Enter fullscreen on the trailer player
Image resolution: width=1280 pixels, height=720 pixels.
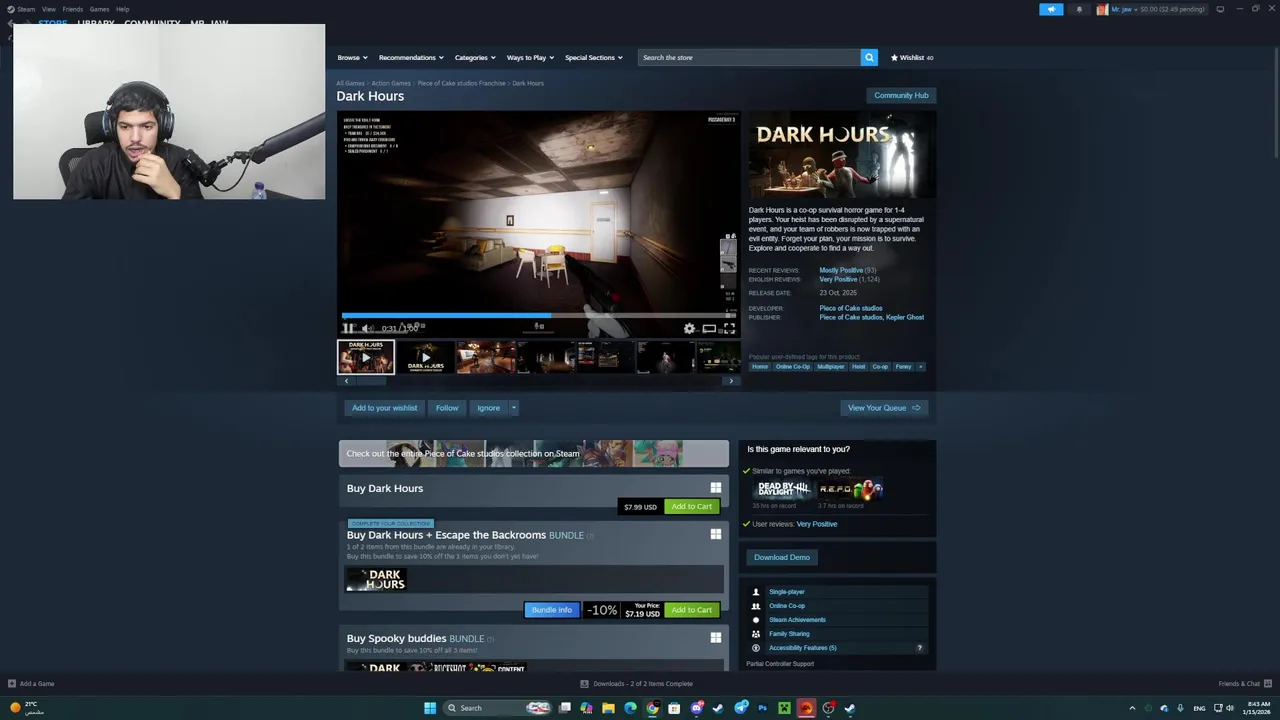tap(729, 328)
